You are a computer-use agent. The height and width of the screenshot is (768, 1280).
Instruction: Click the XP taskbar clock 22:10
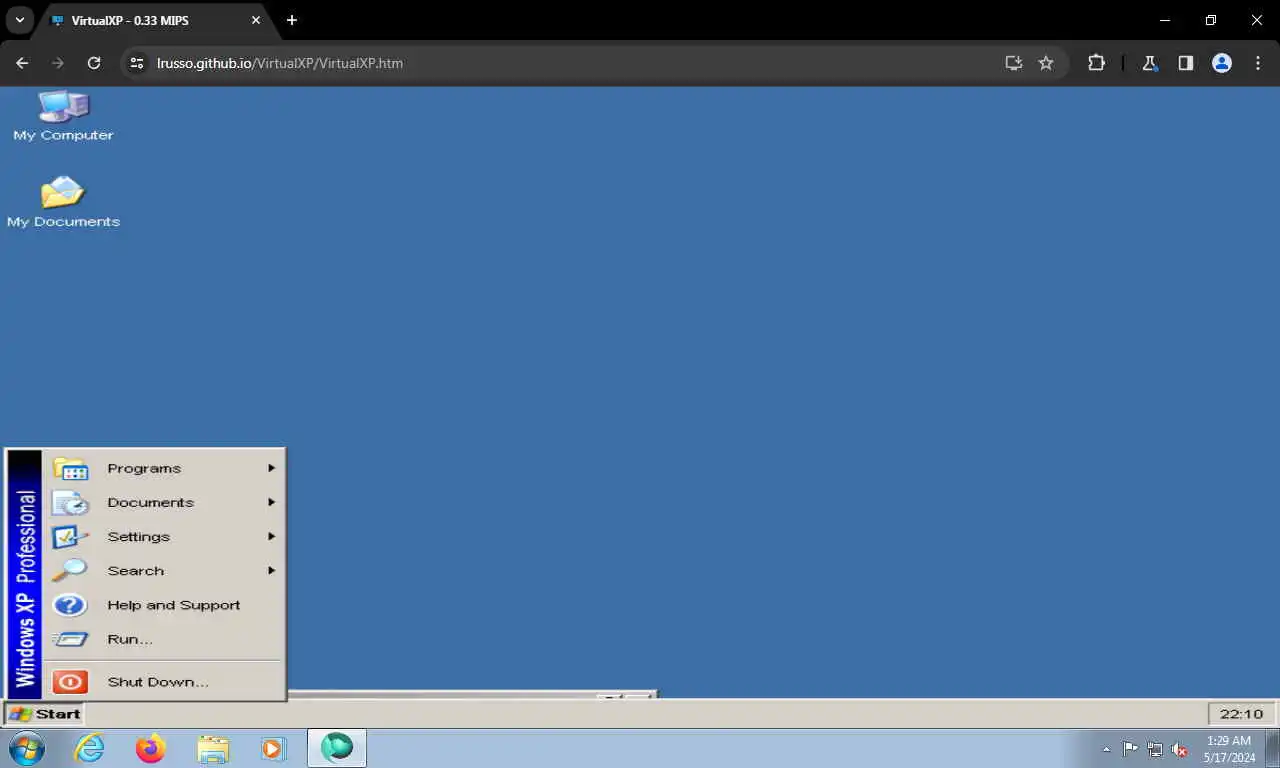(1241, 714)
